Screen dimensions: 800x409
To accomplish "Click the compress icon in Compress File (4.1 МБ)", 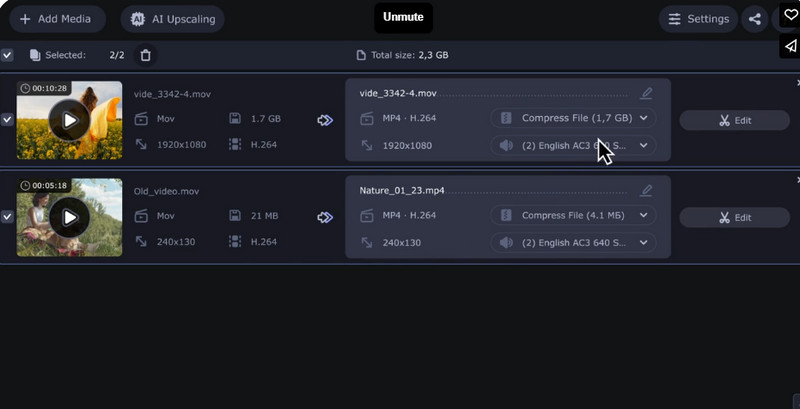I will [x=506, y=215].
